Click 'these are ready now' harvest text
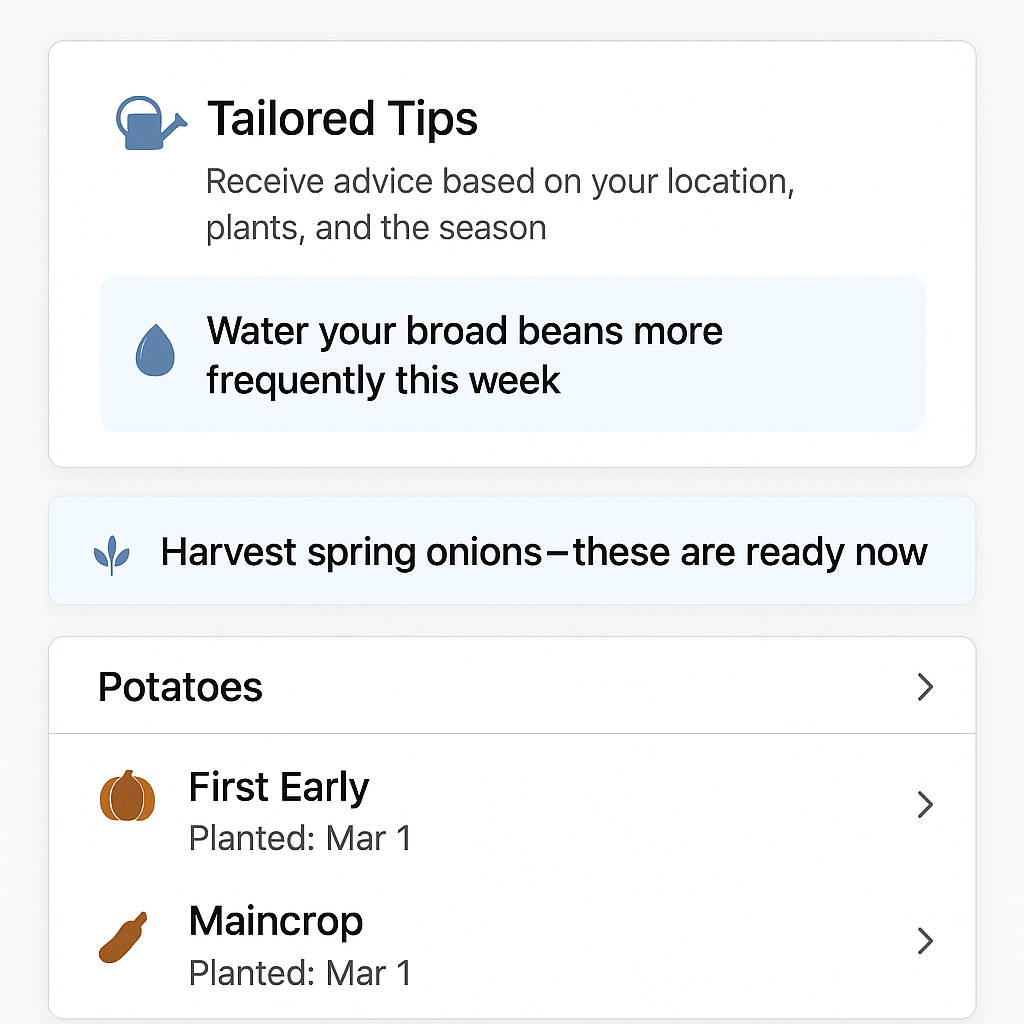Image resolution: width=1024 pixels, height=1024 pixels. click(x=750, y=552)
